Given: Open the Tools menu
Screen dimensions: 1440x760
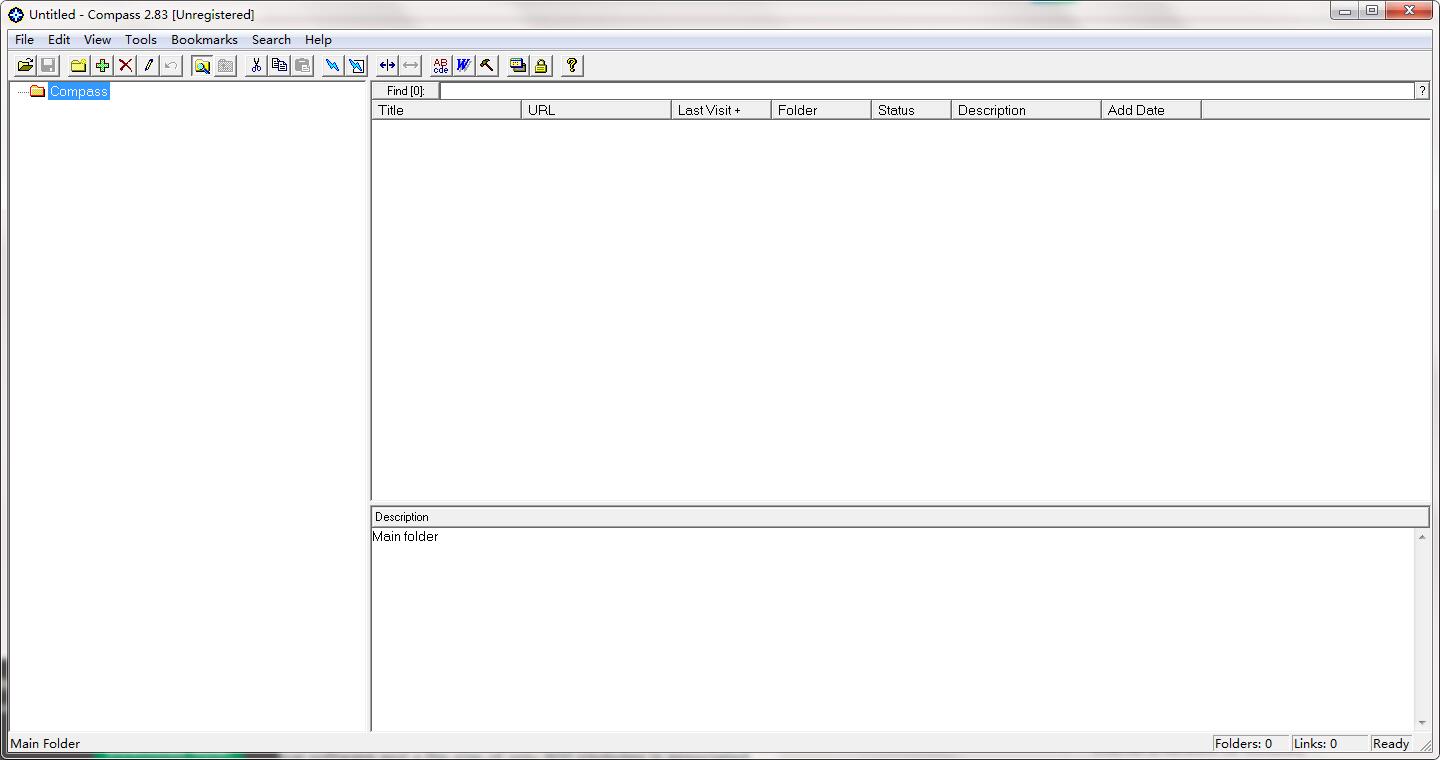Looking at the screenshot, I should coord(140,40).
